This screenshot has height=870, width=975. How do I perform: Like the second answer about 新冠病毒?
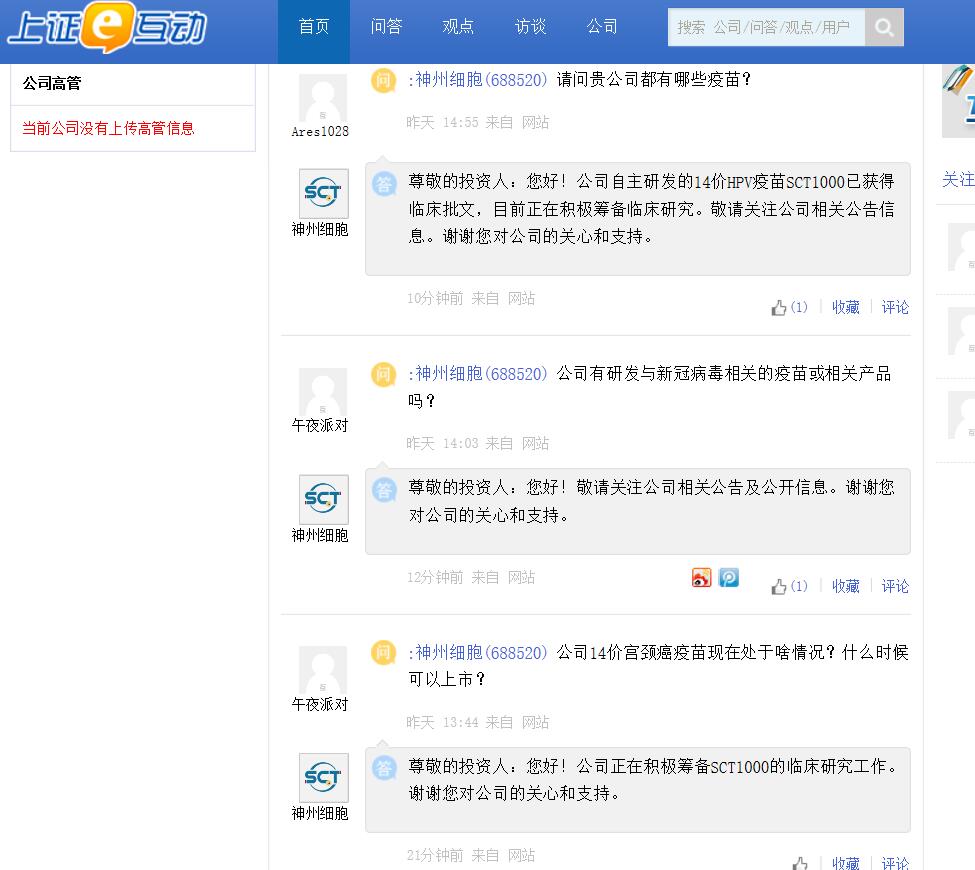pos(780,587)
